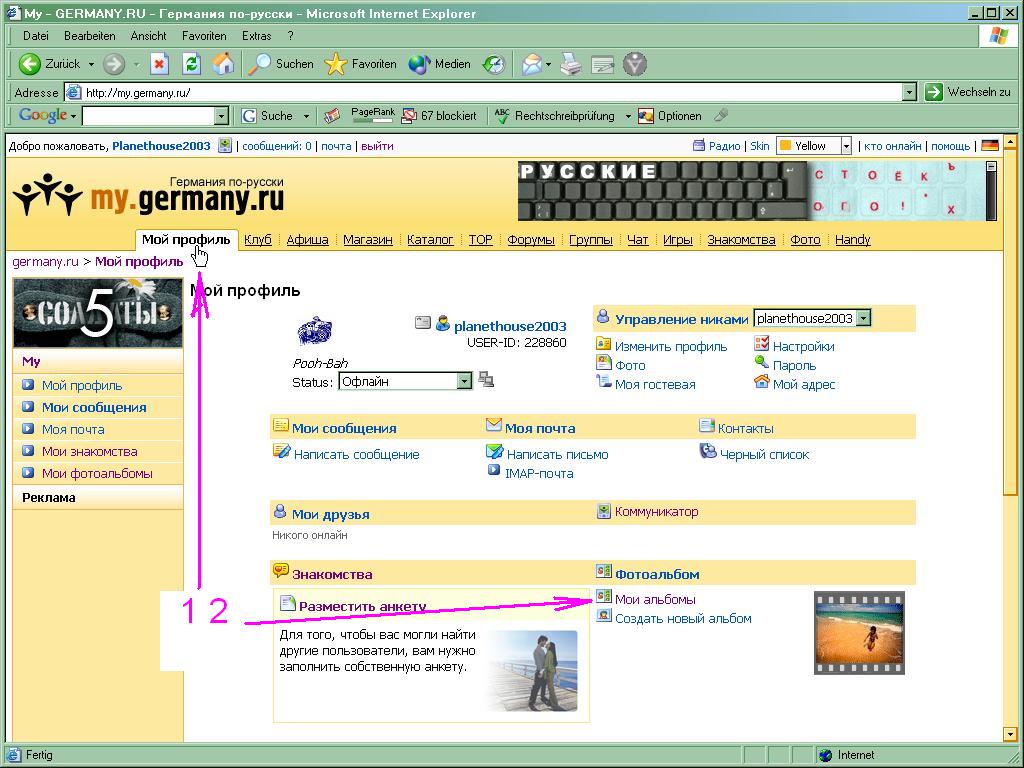The height and width of the screenshot is (768, 1024).
Task: Click the Мой адрес house icon
Action: (761, 381)
